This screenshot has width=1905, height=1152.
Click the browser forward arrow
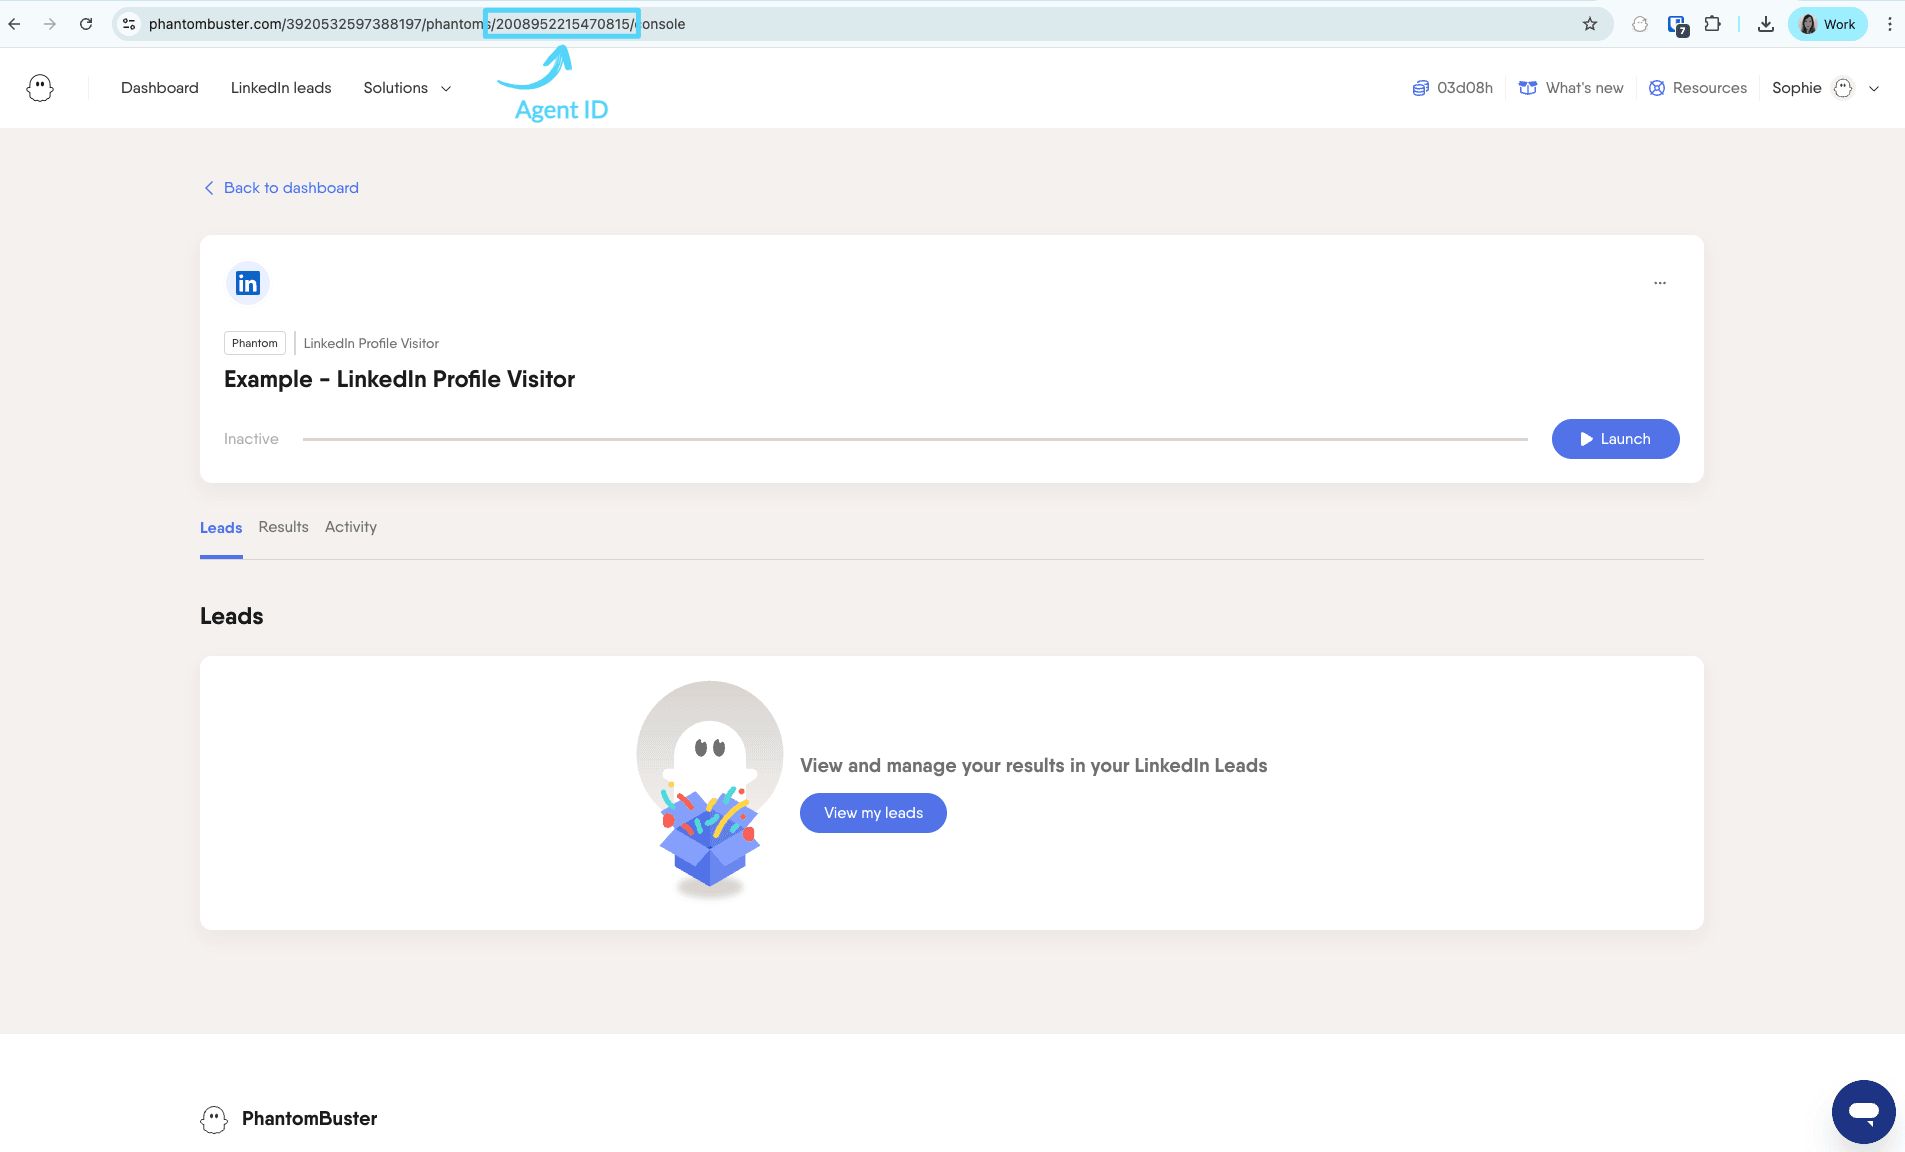[50, 24]
